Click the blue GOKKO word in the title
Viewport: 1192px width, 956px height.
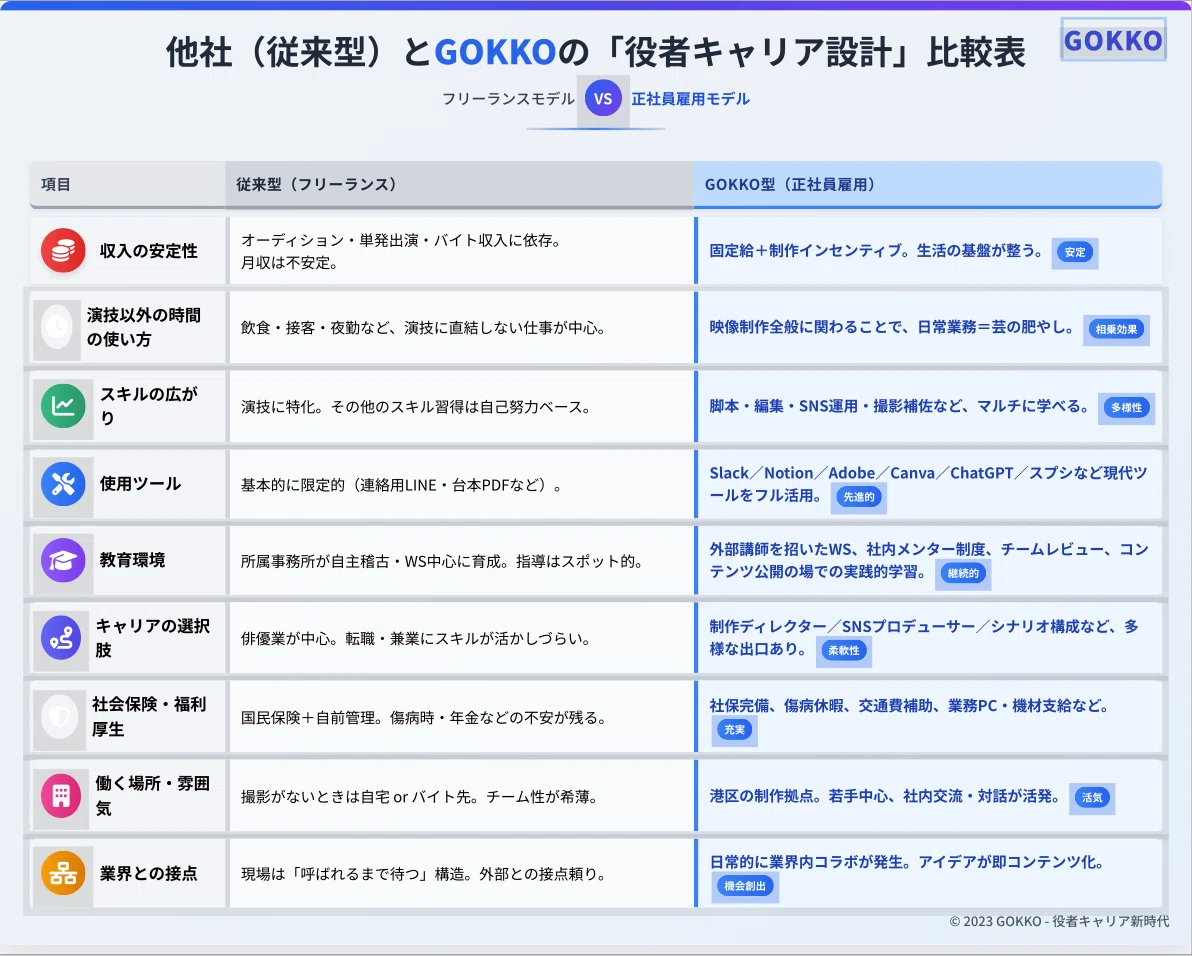(x=495, y=52)
